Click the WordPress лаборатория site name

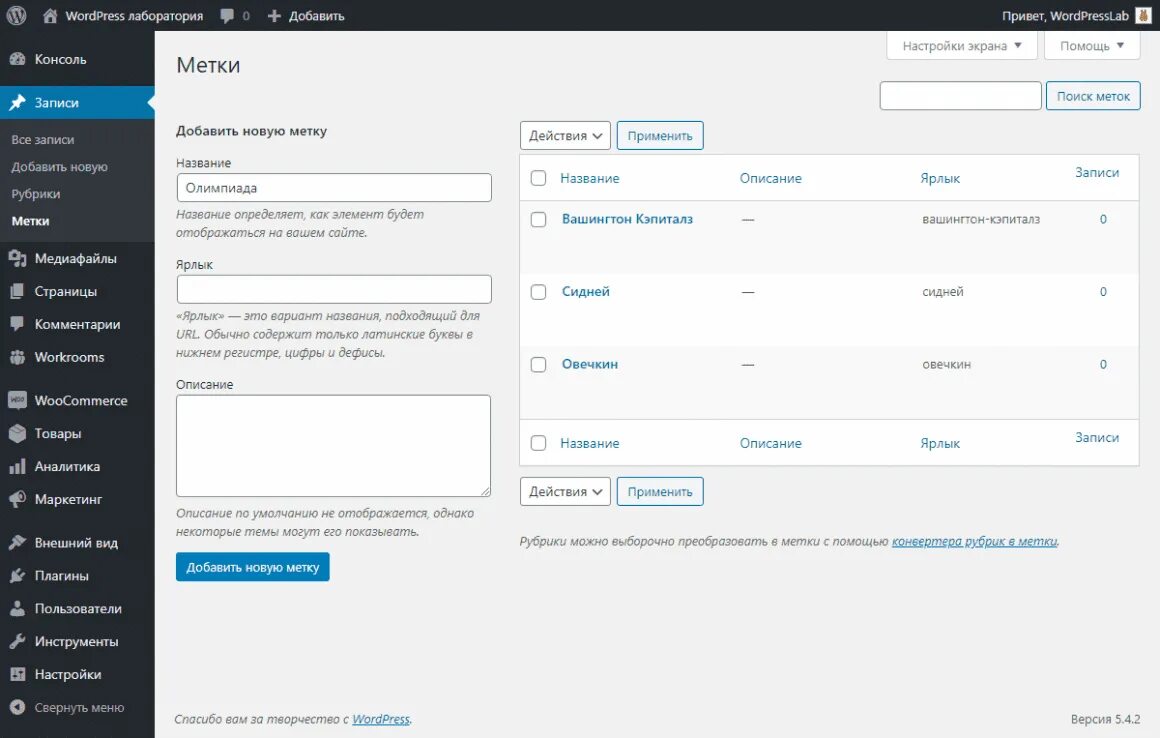click(x=134, y=16)
